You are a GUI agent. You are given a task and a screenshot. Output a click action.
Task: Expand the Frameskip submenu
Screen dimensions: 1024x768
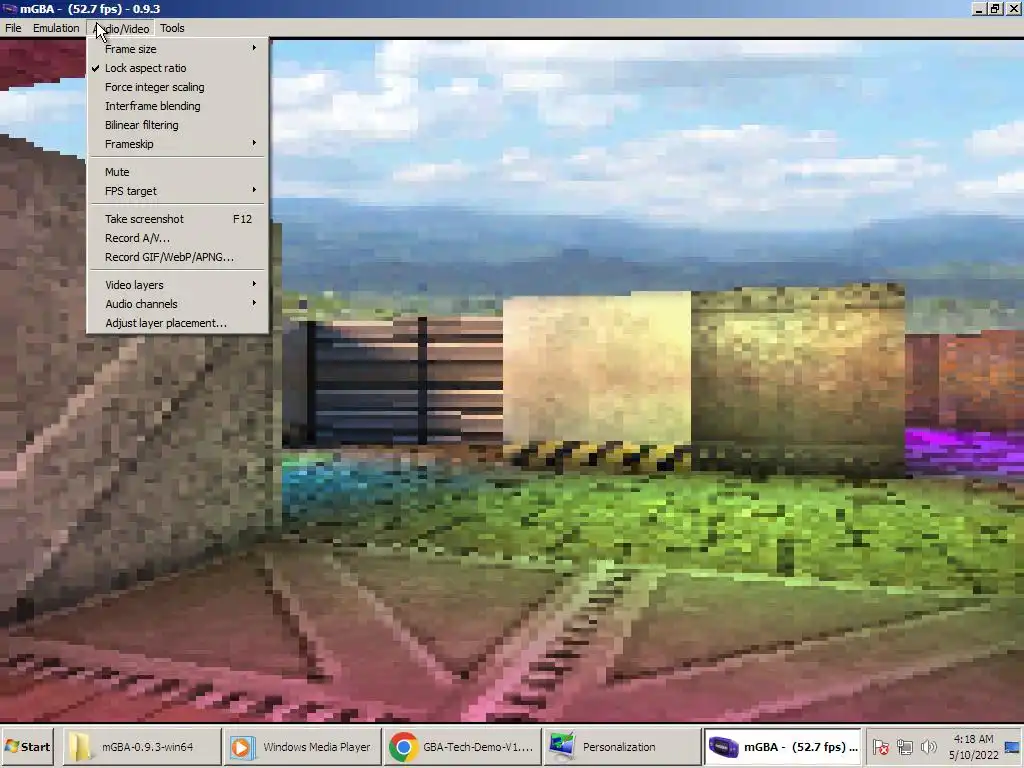[178, 144]
